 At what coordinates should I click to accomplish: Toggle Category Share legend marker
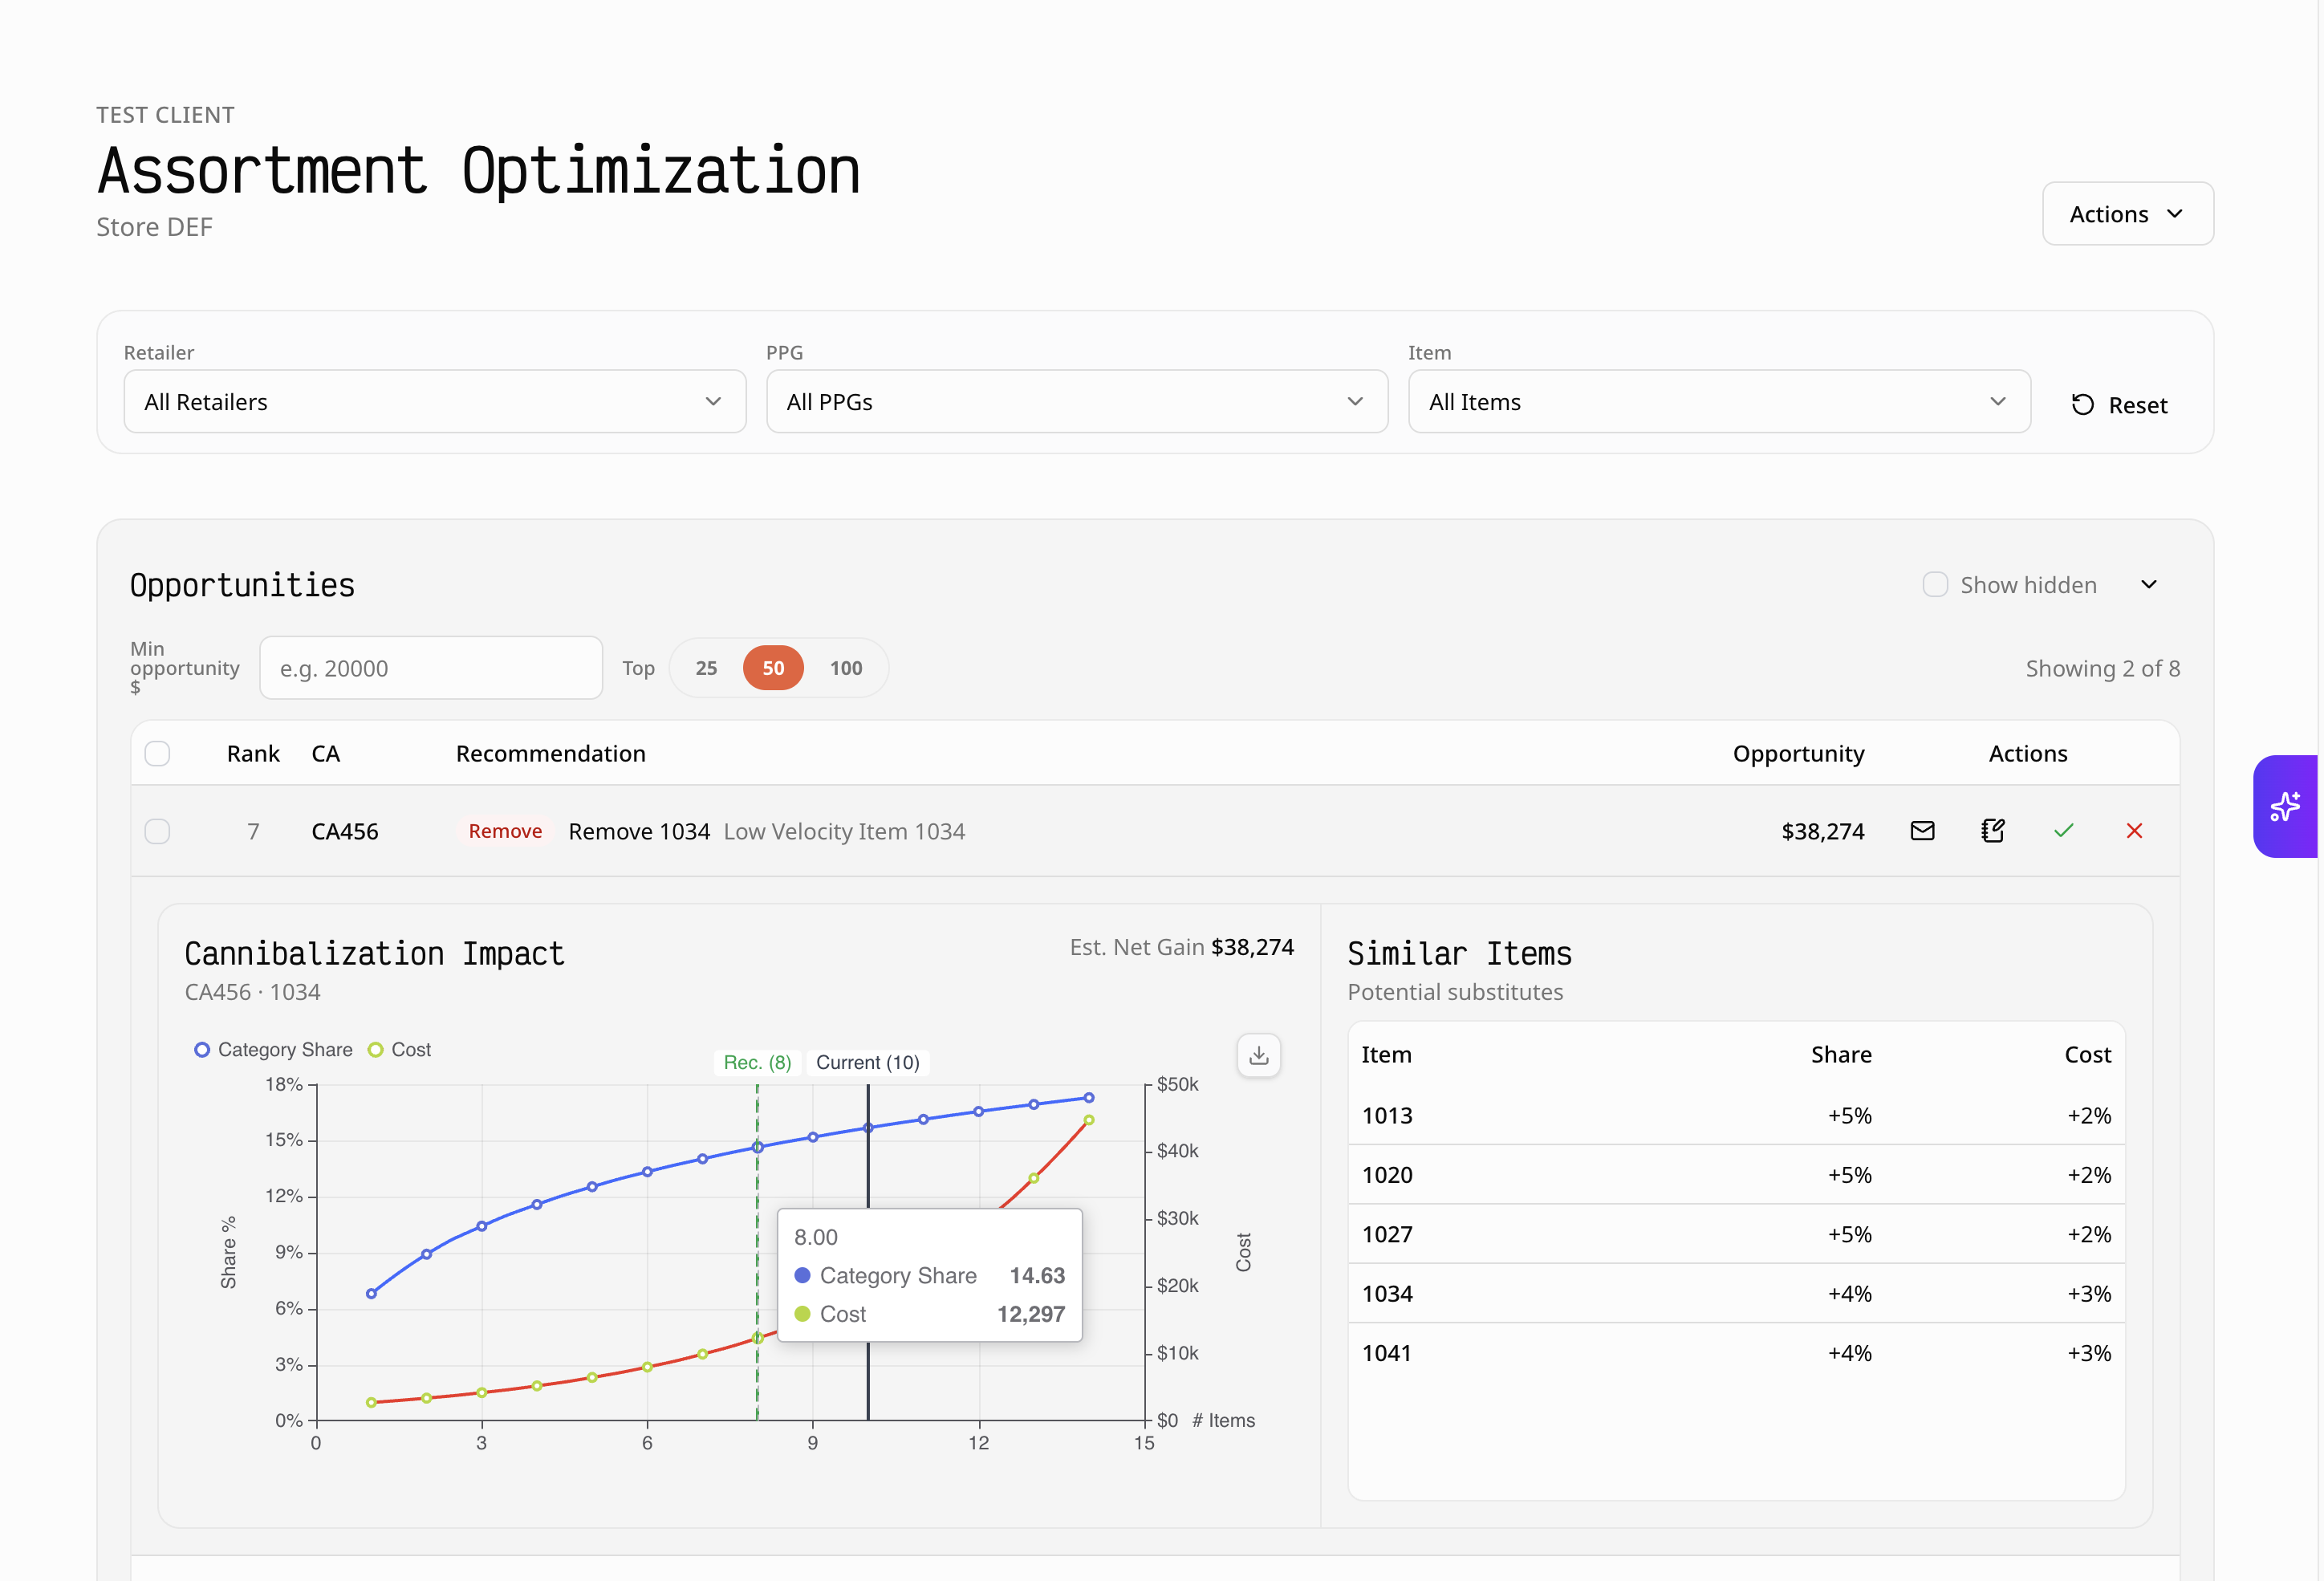coord(202,1050)
